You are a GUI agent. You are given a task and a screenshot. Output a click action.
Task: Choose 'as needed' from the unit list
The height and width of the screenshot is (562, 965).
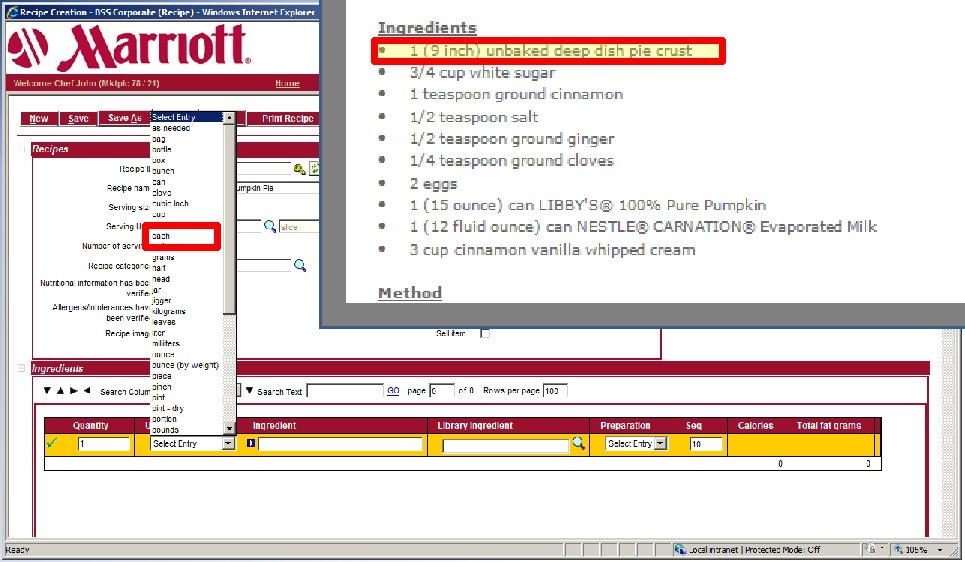[x=171, y=128]
